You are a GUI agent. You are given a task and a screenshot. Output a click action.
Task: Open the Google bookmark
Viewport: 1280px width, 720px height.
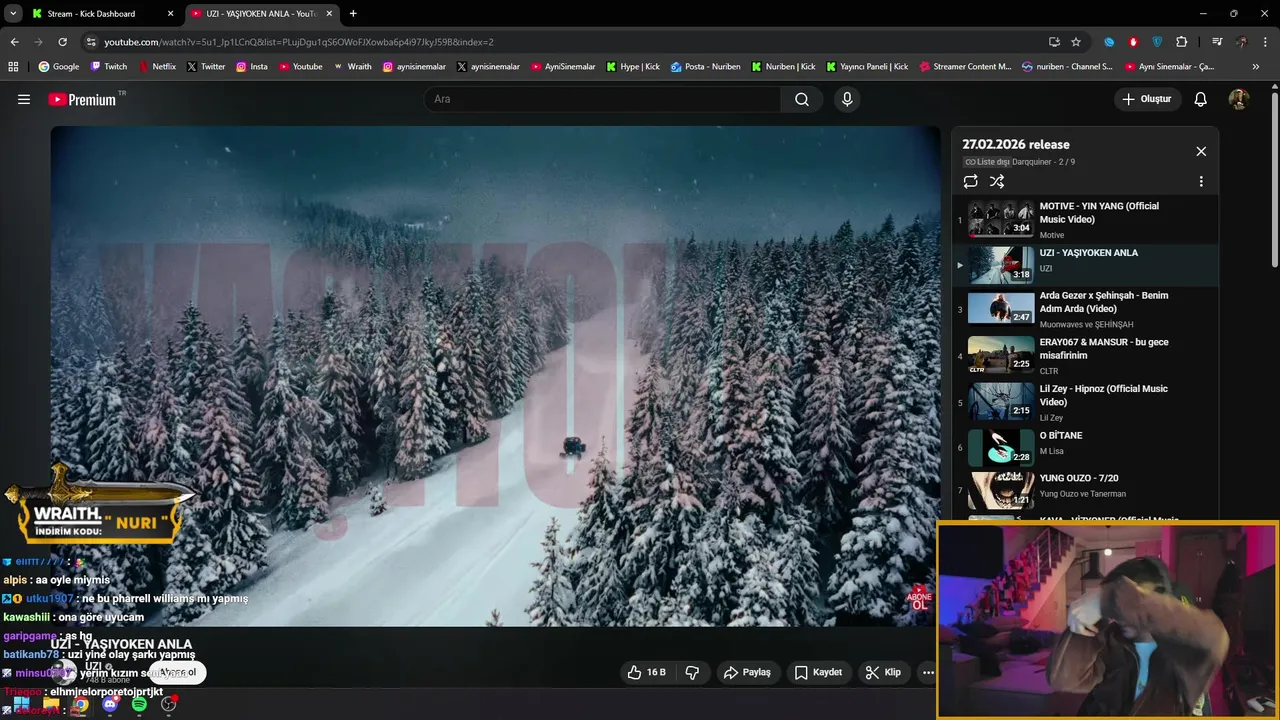[58, 67]
